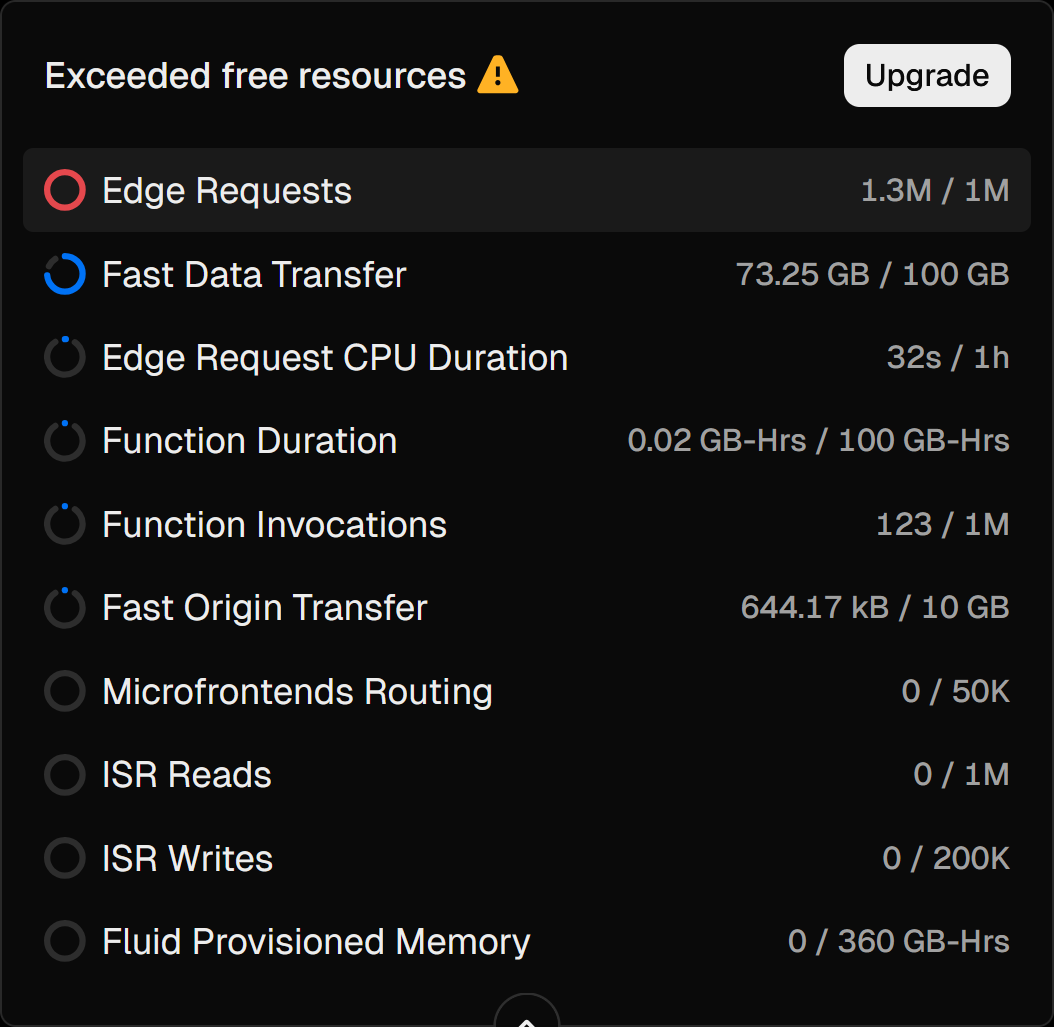1054x1027 pixels.
Task: Click the Edge Request CPU Duration ring icon
Action: click(65, 357)
